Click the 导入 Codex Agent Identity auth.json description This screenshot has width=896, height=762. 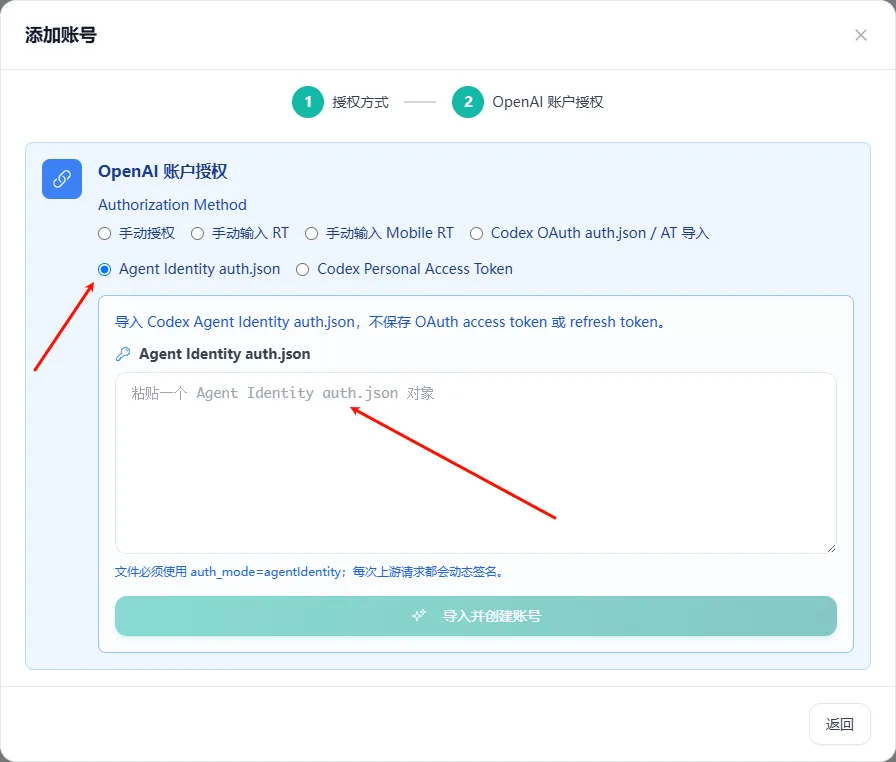391,322
